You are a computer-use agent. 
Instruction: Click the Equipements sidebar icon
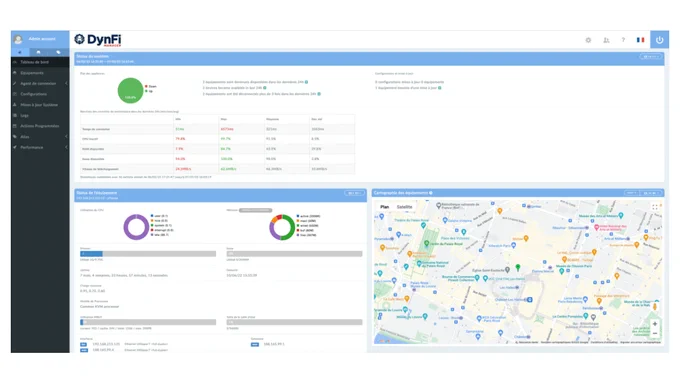tap(15, 73)
